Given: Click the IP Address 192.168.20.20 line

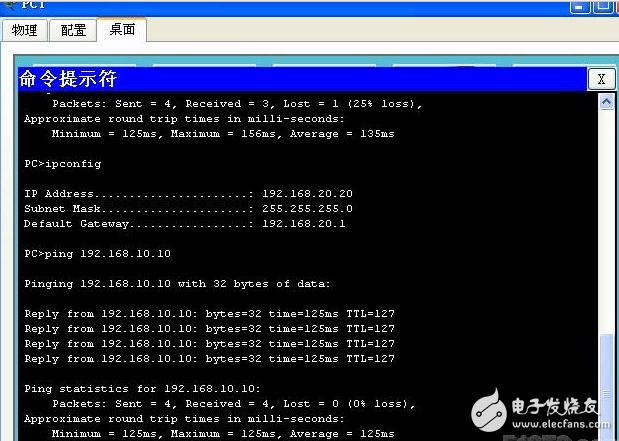Looking at the screenshot, I should [188, 194].
